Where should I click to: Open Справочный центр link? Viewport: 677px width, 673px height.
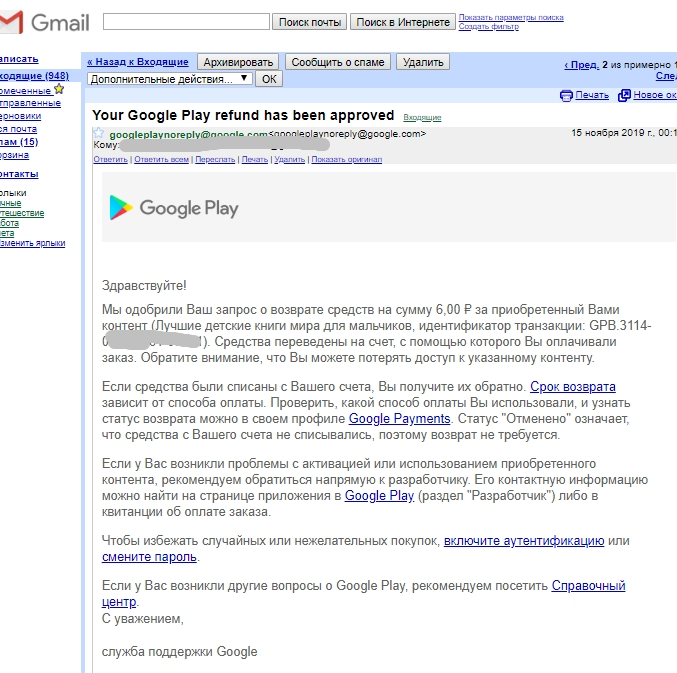click(588, 586)
